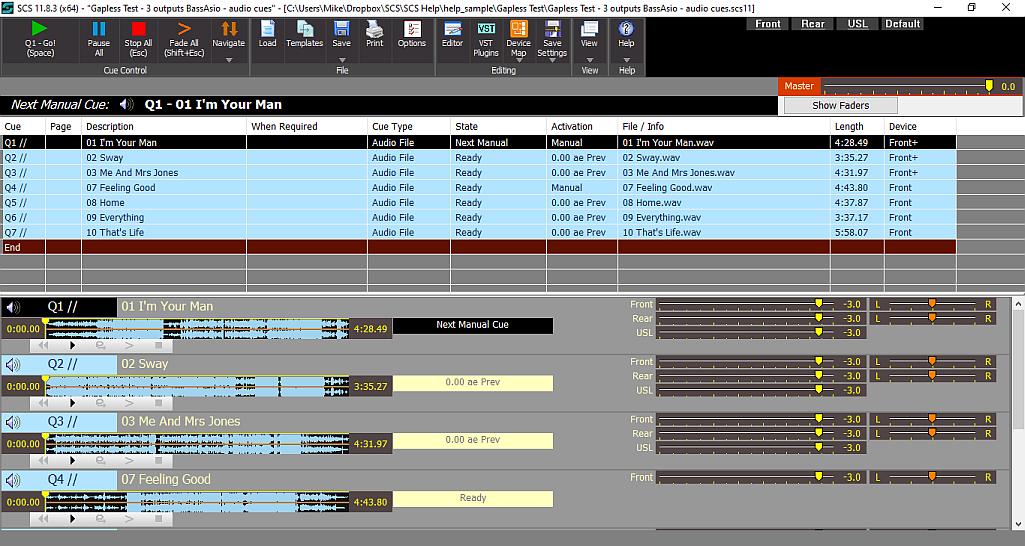Click Q1 Front level slider
Image resolution: width=1025 pixels, height=546 pixels.
[745, 304]
